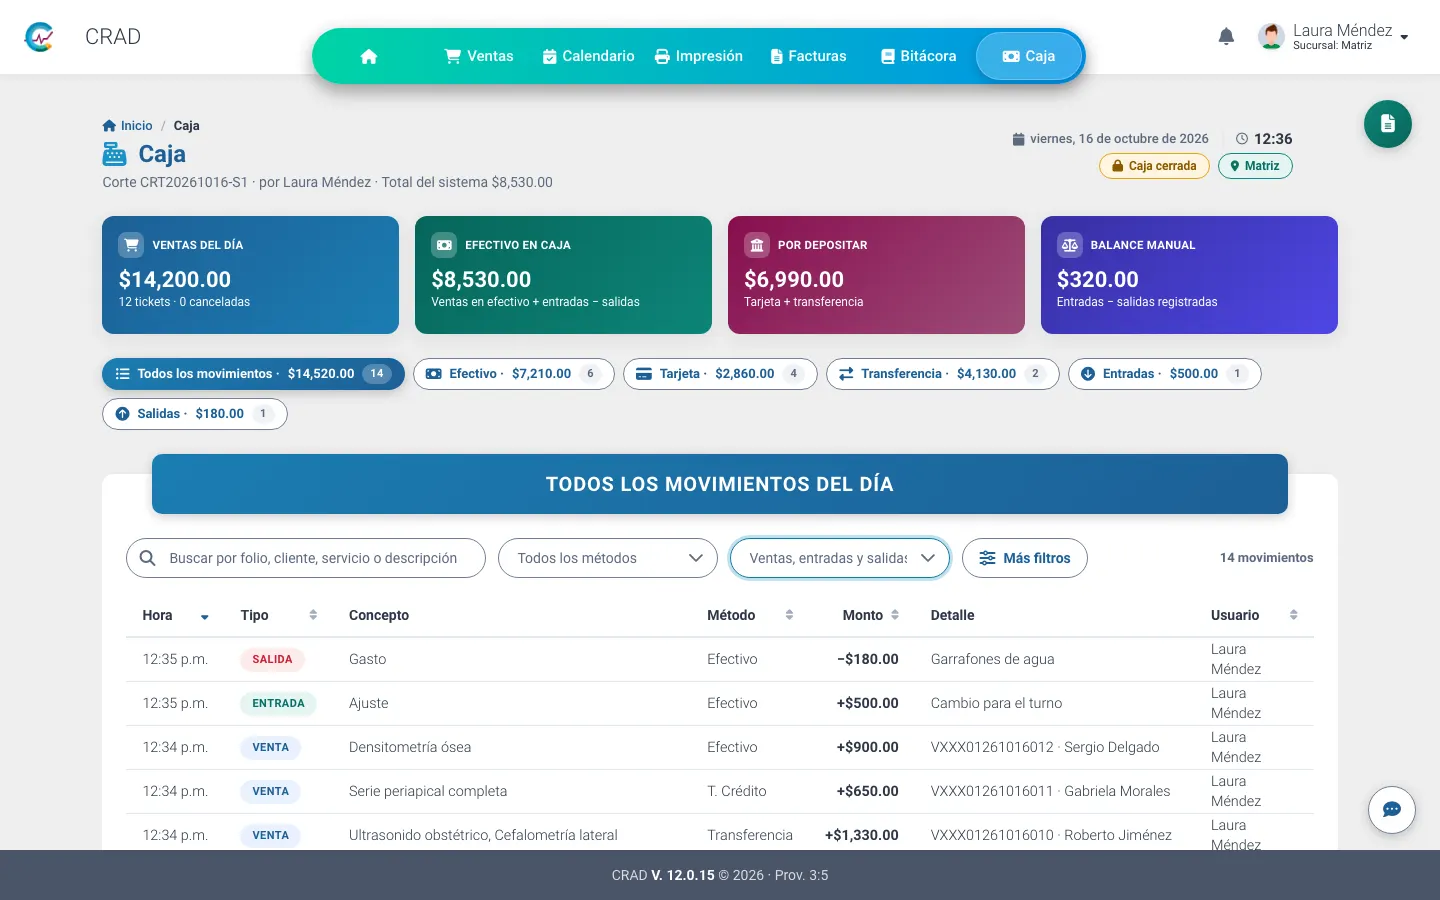The image size is (1440, 900).
Task: Click the +$500.00 amount
Action: point(867,703)
